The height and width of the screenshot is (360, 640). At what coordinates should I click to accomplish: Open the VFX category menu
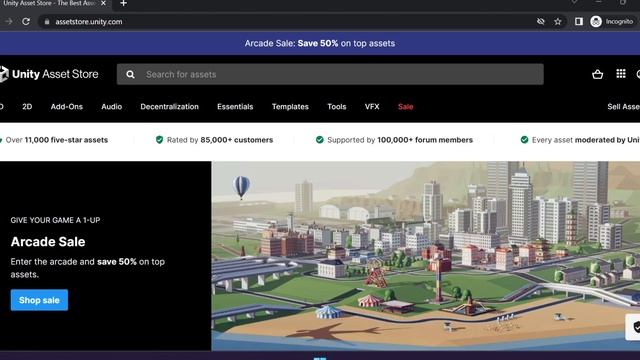(372, 107)
